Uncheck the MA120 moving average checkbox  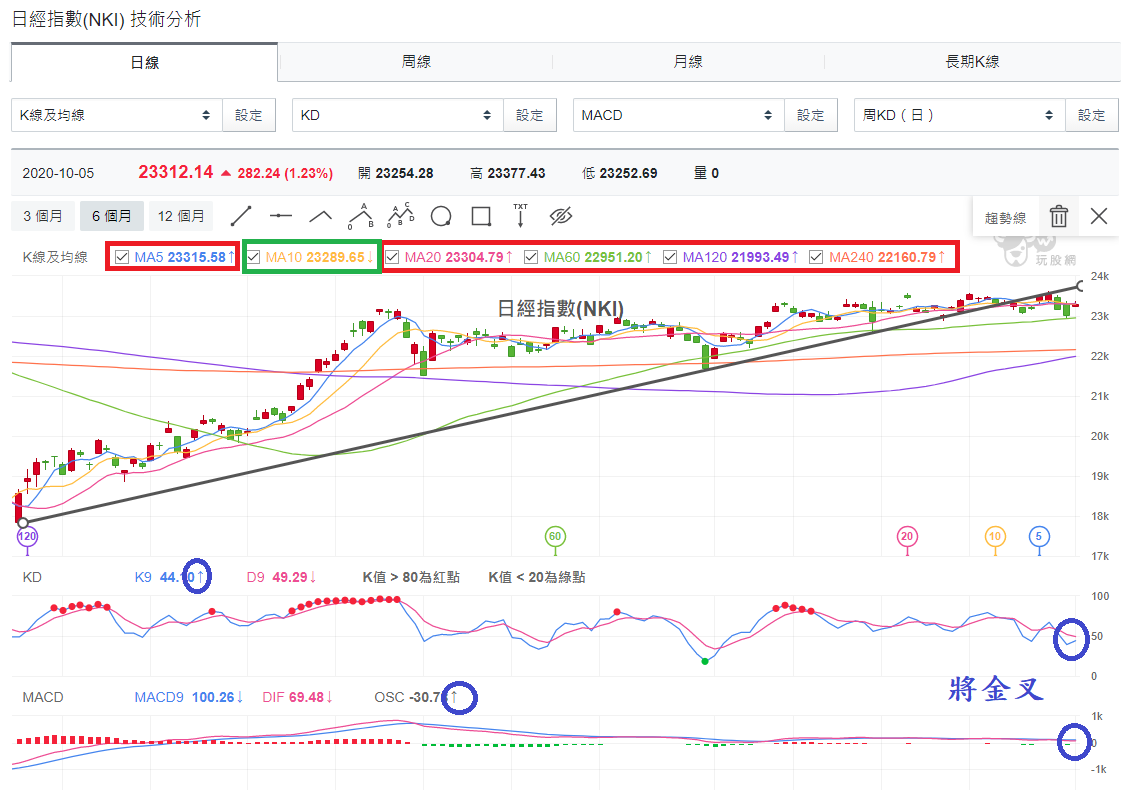pyautogui.click(x=670, y=257)
